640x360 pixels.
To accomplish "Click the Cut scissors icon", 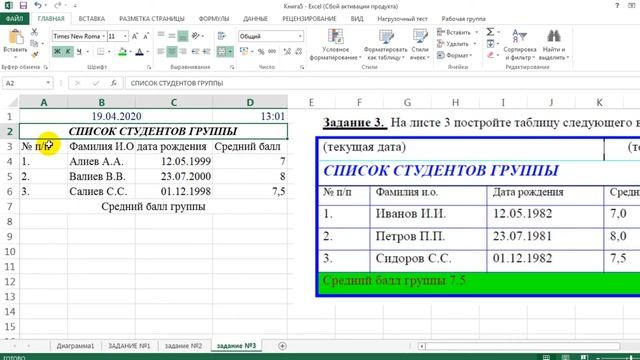I will coord(35,32).
